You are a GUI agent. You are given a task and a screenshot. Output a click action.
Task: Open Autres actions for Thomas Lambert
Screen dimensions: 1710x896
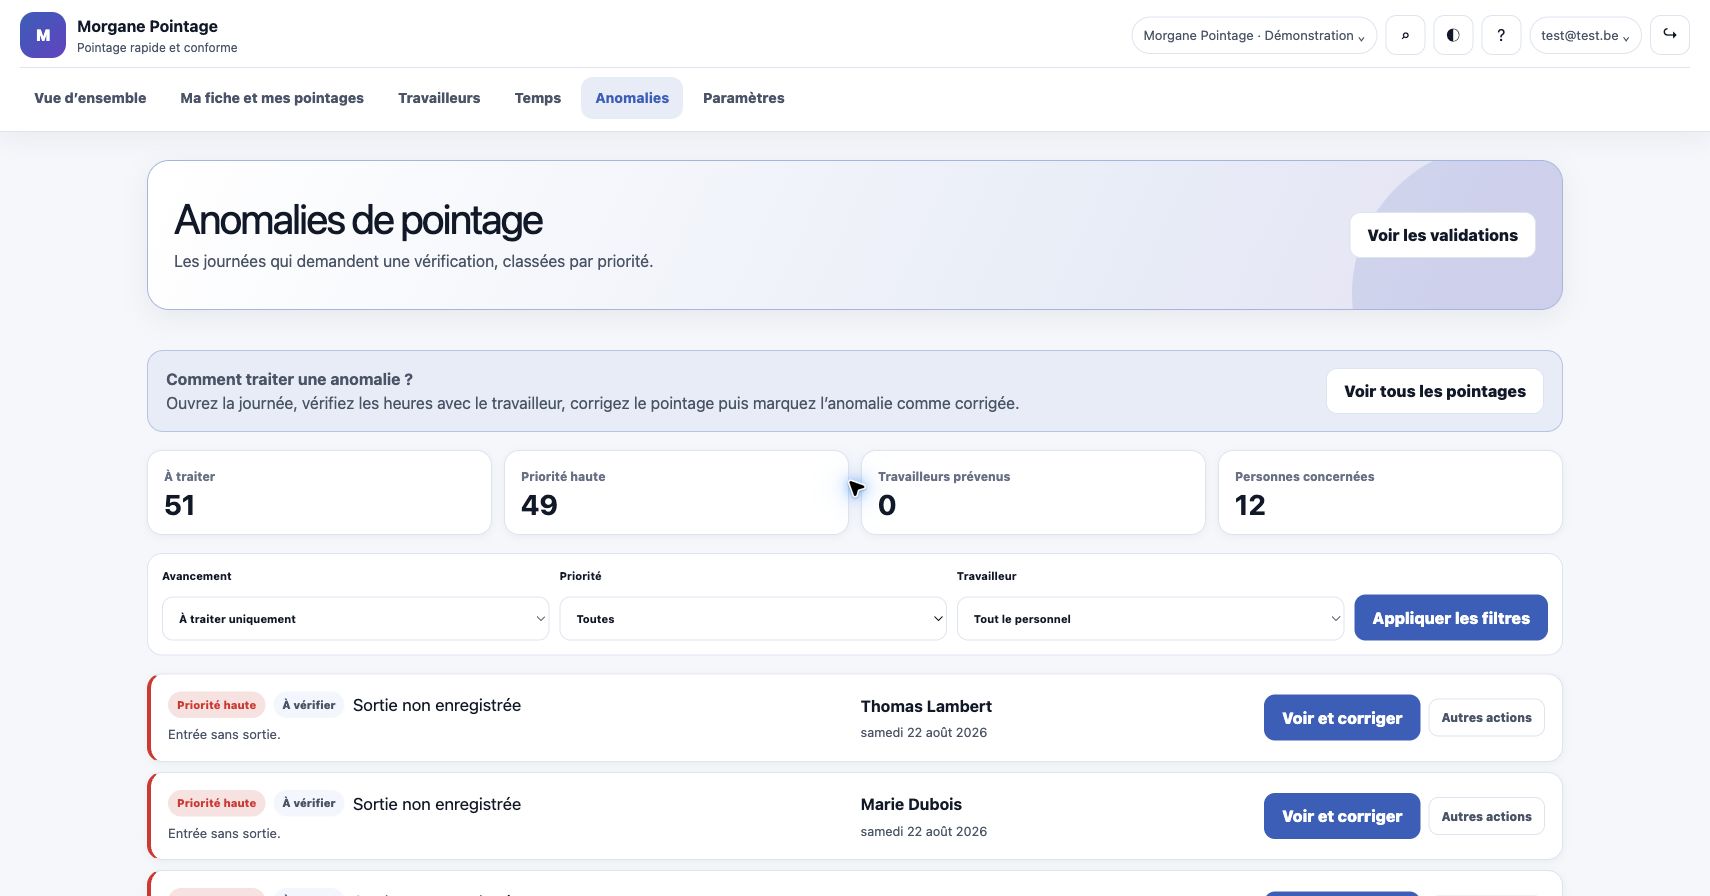[1486, 718]
